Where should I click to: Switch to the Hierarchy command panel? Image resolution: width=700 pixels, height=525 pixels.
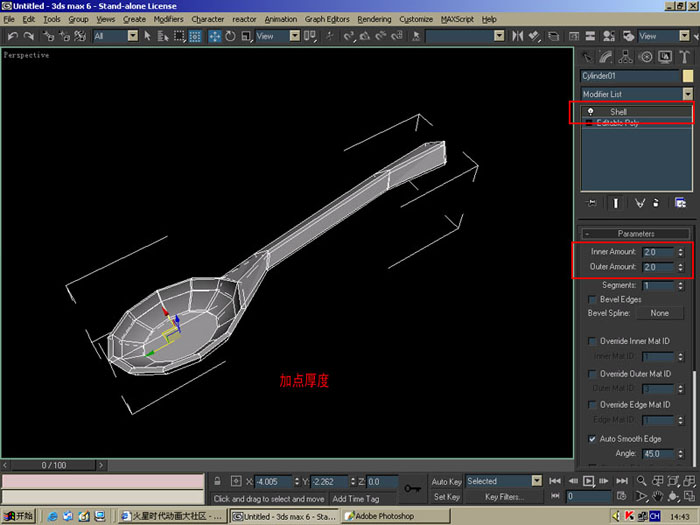tap(625, 57)
